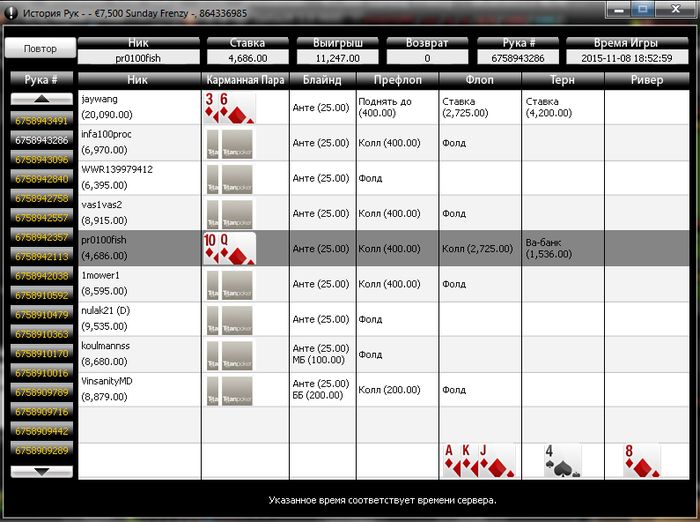
Task: Click the Ставка field showing 4,686.00
Action: click(x=248, y=58)
